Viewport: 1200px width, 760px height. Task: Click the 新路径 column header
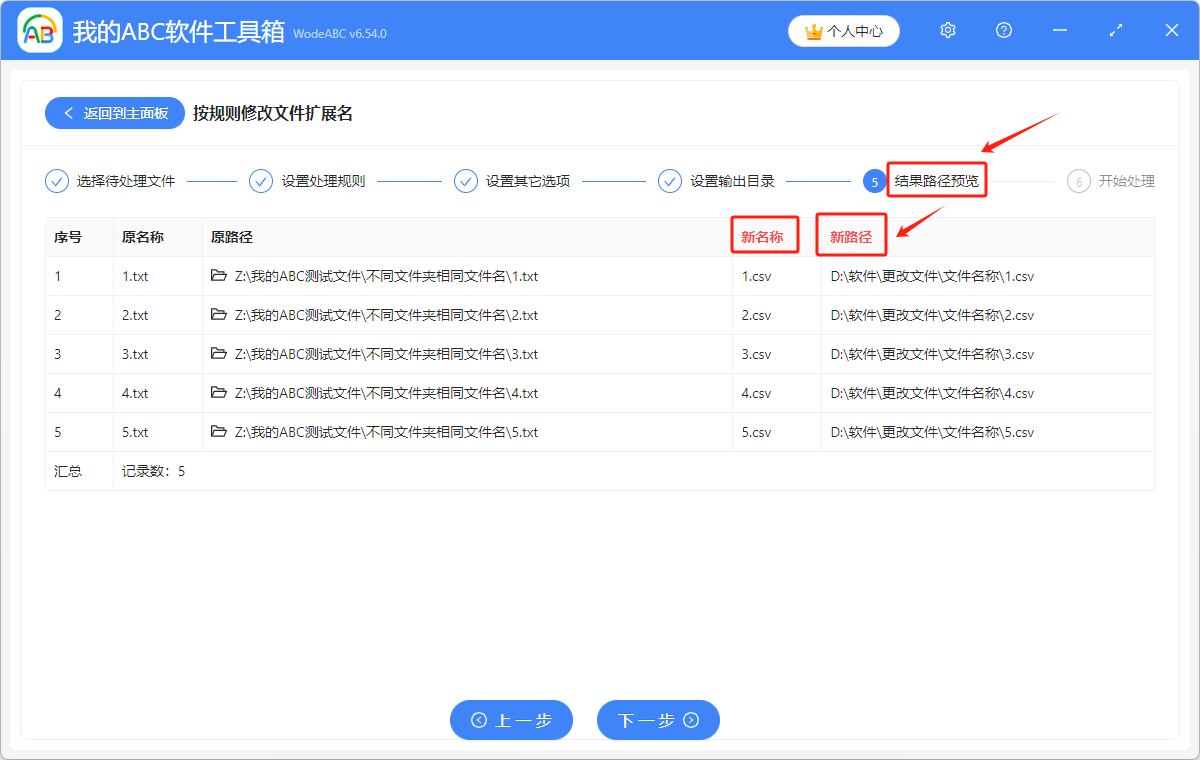(851, 237)
